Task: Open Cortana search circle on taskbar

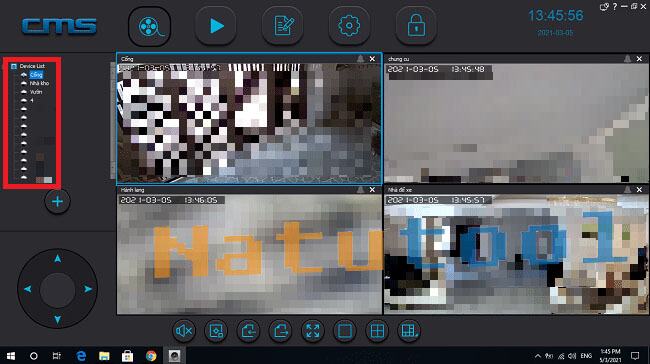Action: pos(34,356)
